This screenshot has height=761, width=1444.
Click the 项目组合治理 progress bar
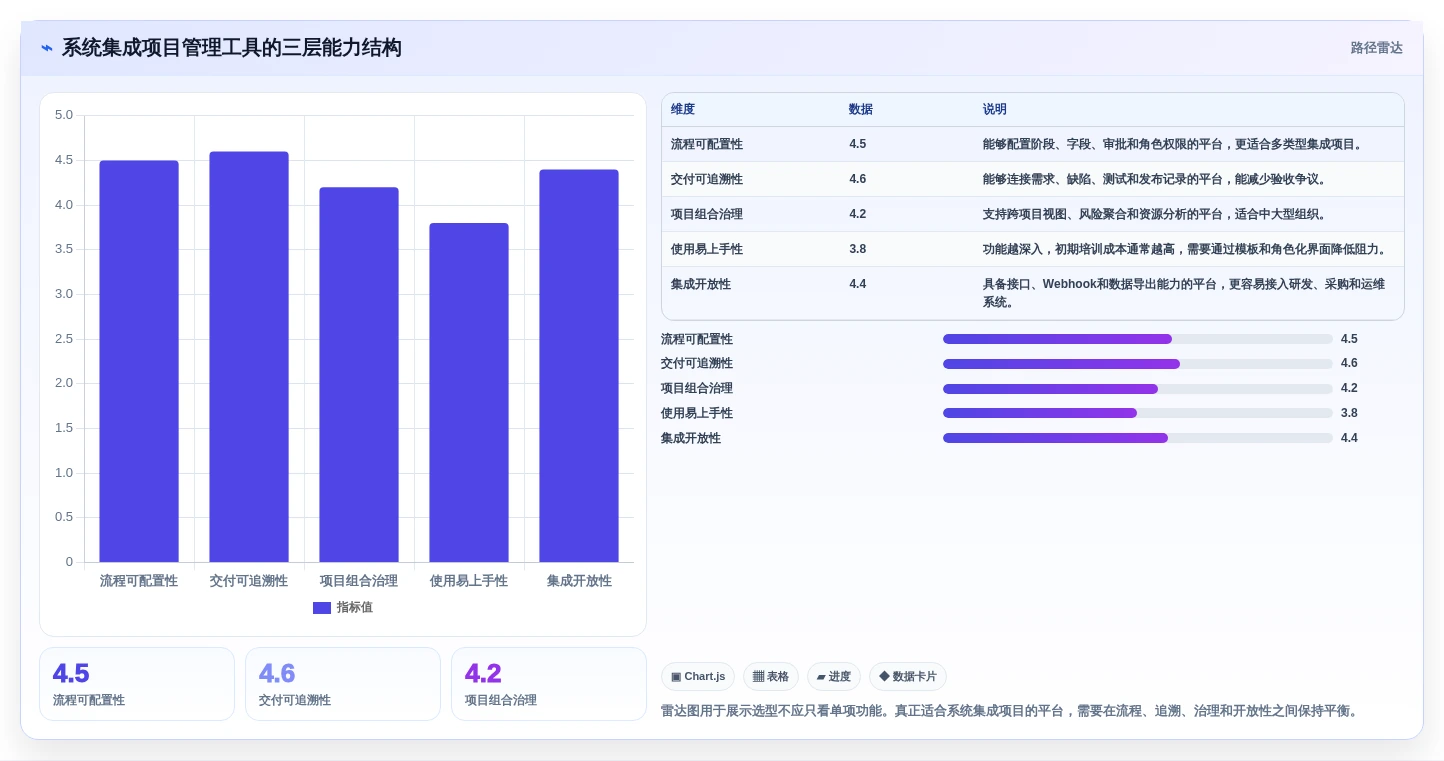point(1138,389)
